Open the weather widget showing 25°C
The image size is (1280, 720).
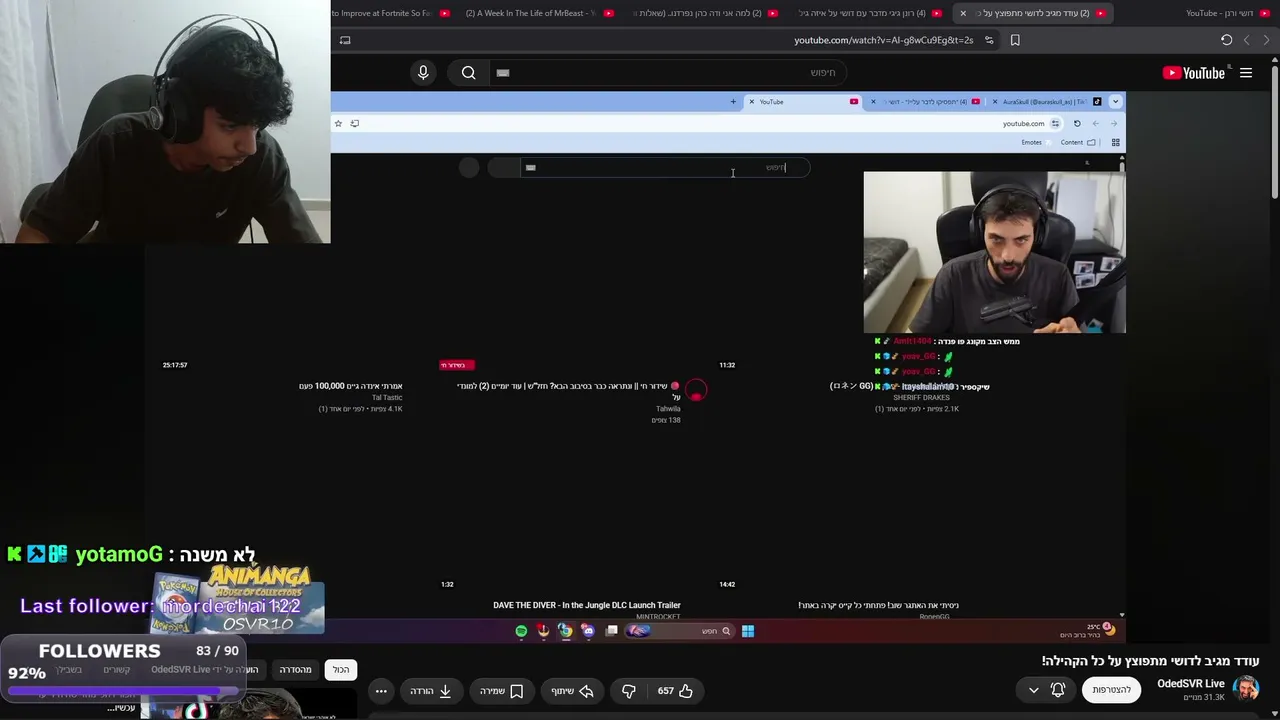1087,630
